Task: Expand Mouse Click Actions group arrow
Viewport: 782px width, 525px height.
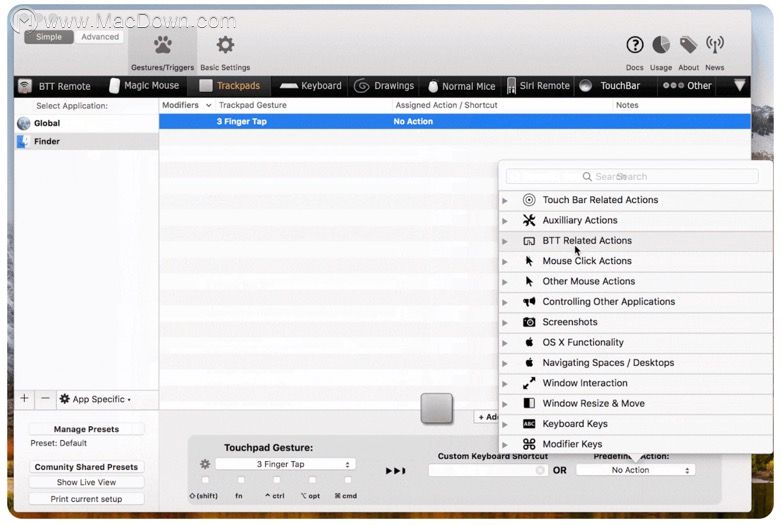Action: 505,262
